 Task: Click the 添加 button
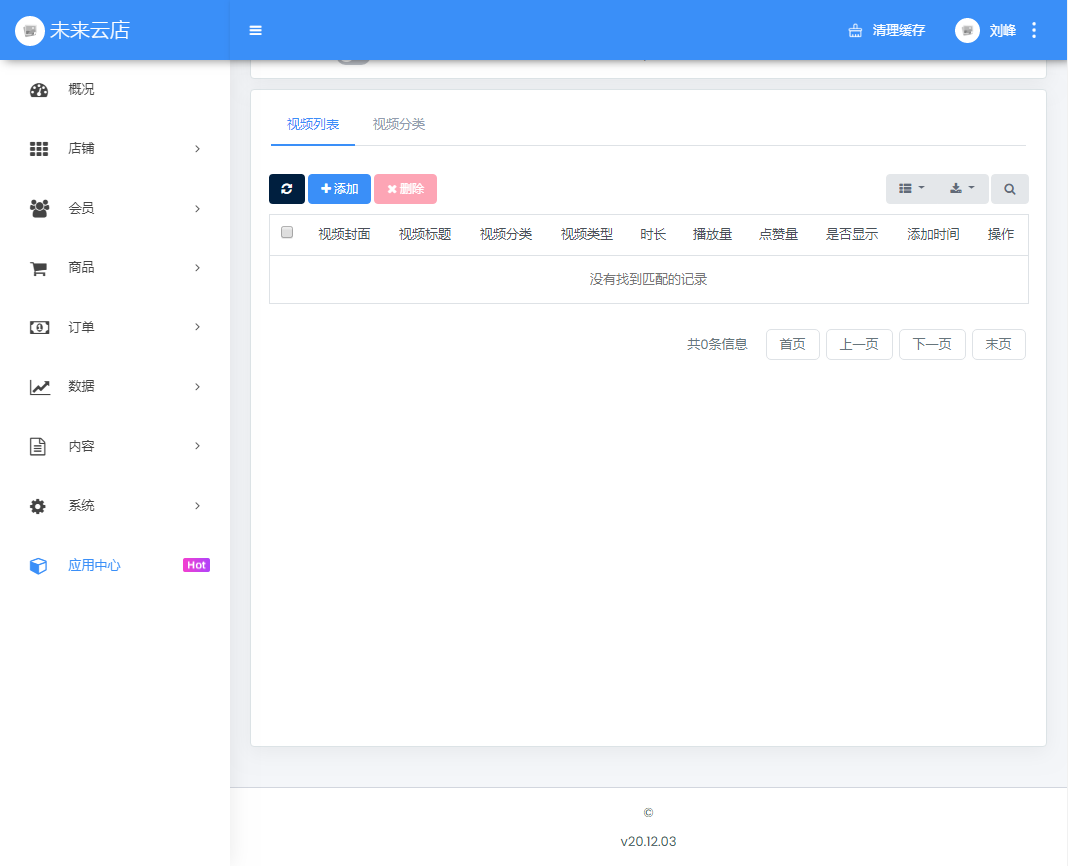pyautogui.click(x=339, y=189)
